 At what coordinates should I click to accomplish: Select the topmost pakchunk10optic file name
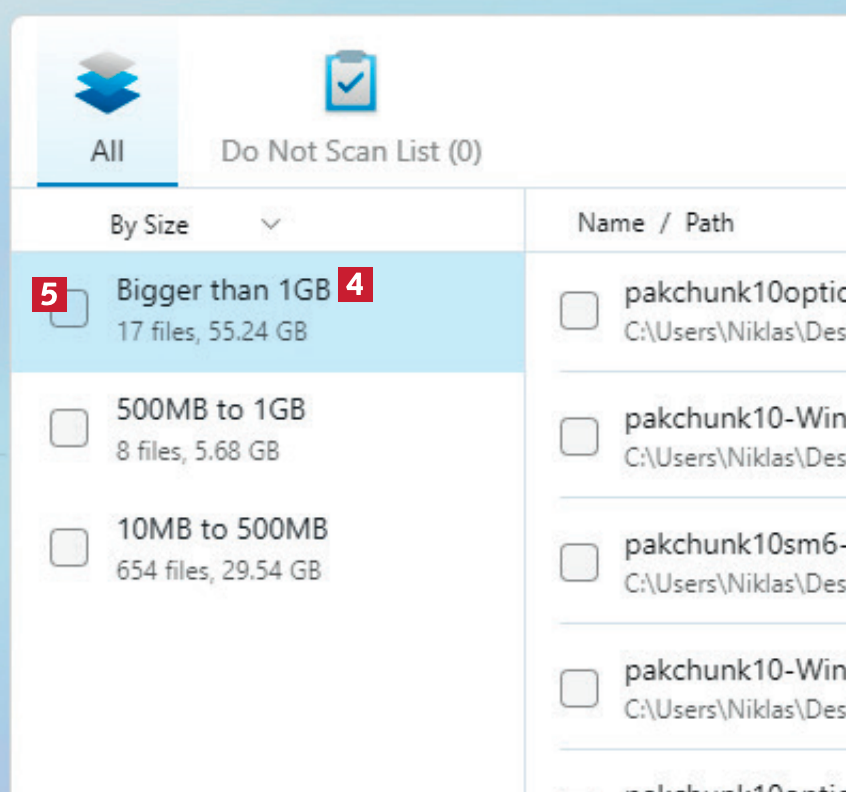click(x=734, y=293)
